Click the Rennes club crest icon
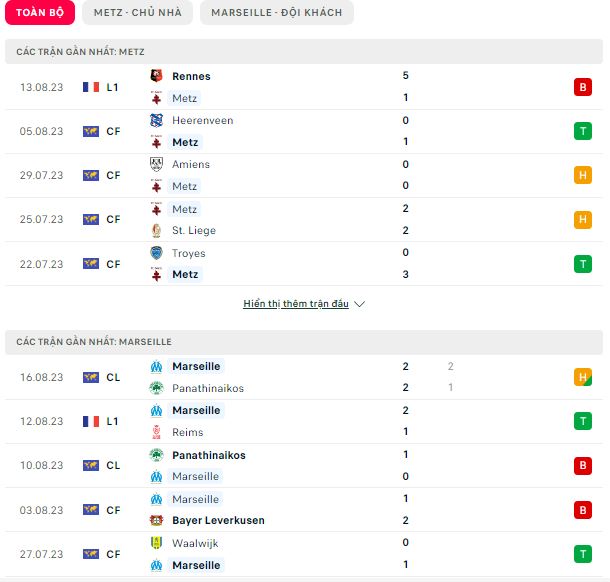The width and height of the screenshot is (610, 582). point(156,75)
